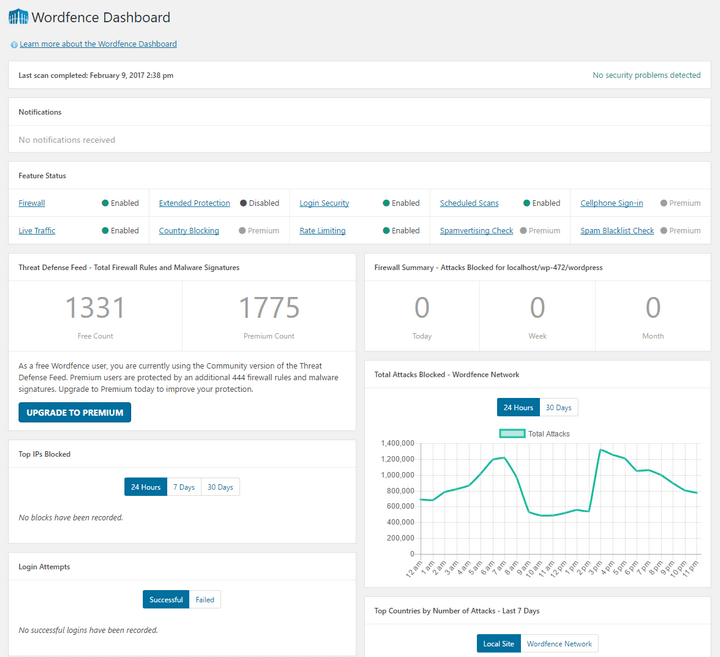Screen dimensions: 720x657
Task: Click No security problems detected status
Action: [x=647, y=75]
